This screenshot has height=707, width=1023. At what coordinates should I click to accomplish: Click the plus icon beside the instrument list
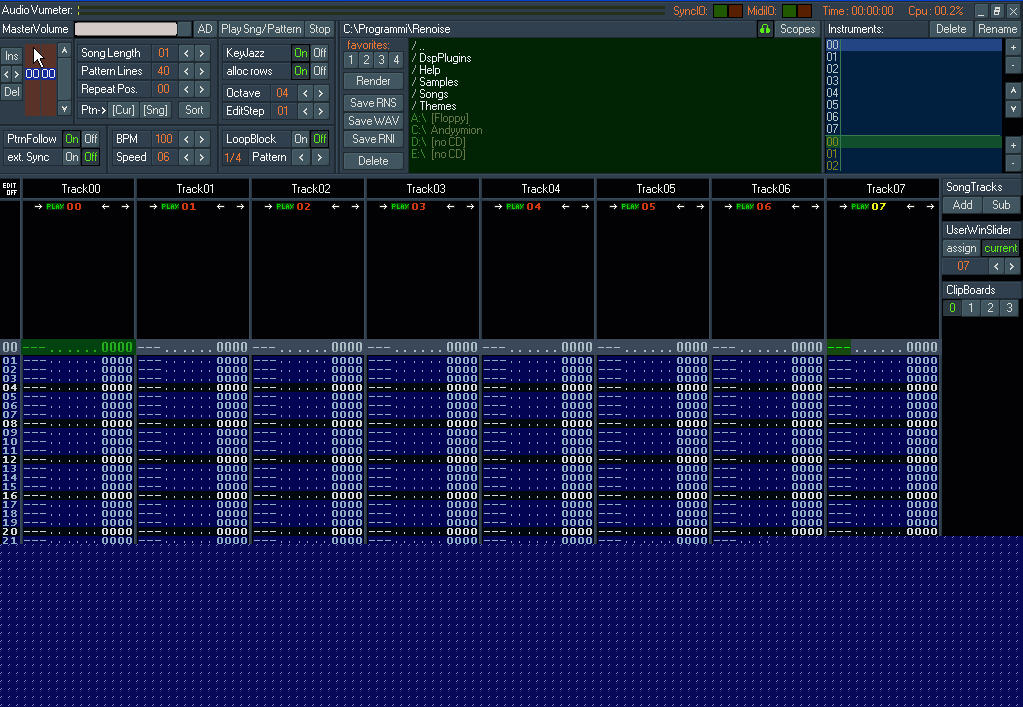click(1012, 47)
